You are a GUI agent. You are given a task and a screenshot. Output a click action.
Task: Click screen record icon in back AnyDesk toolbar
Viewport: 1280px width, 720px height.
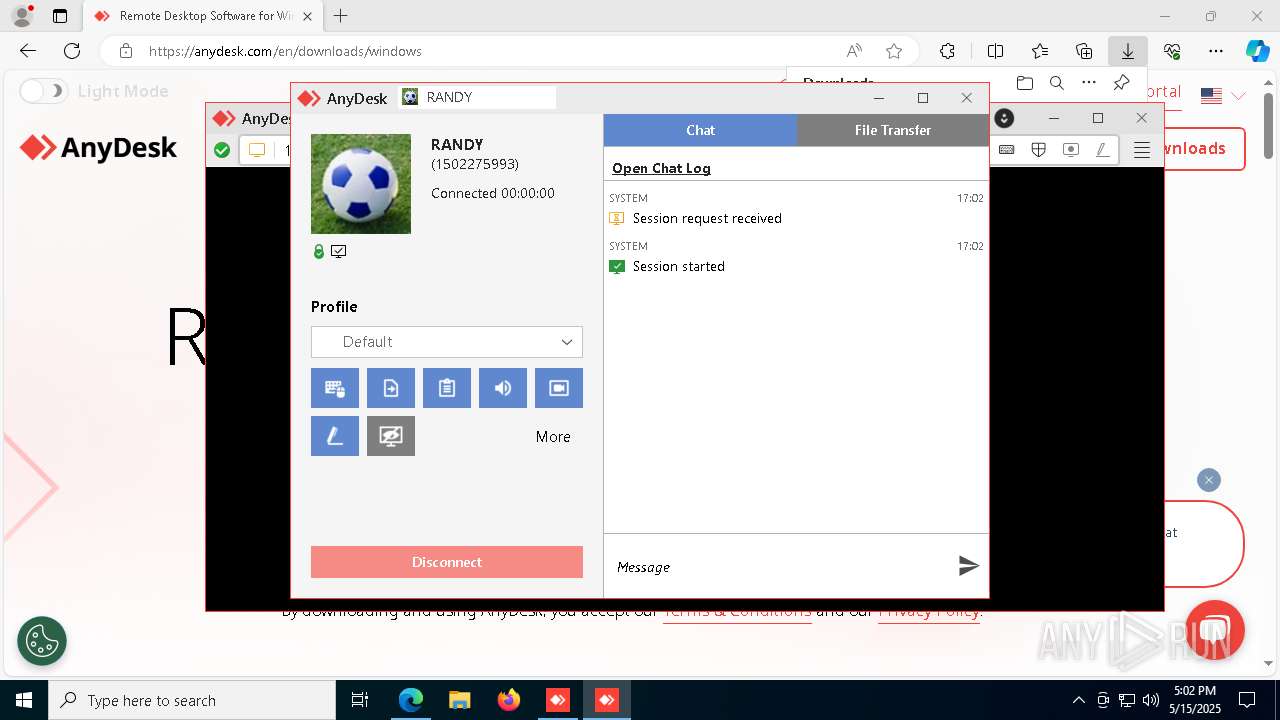coord(1071,150)
